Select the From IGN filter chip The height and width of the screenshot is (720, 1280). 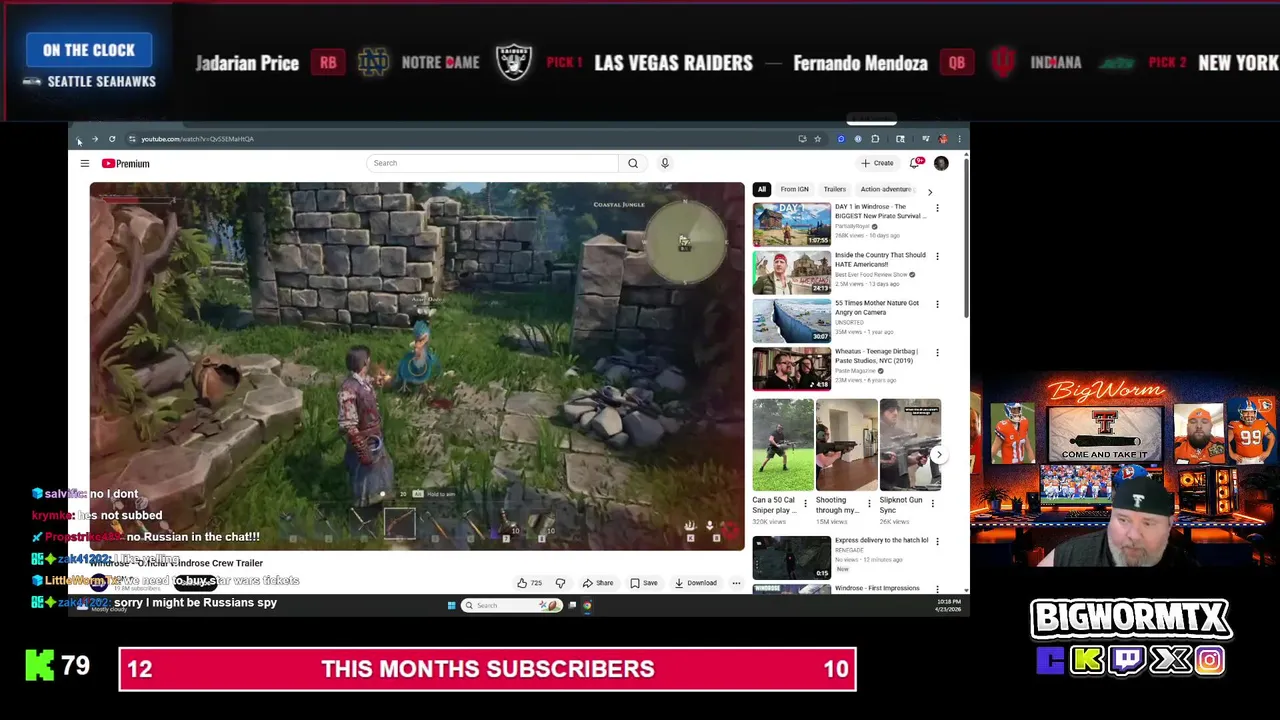pyautogui.click(x=794, y=189)
